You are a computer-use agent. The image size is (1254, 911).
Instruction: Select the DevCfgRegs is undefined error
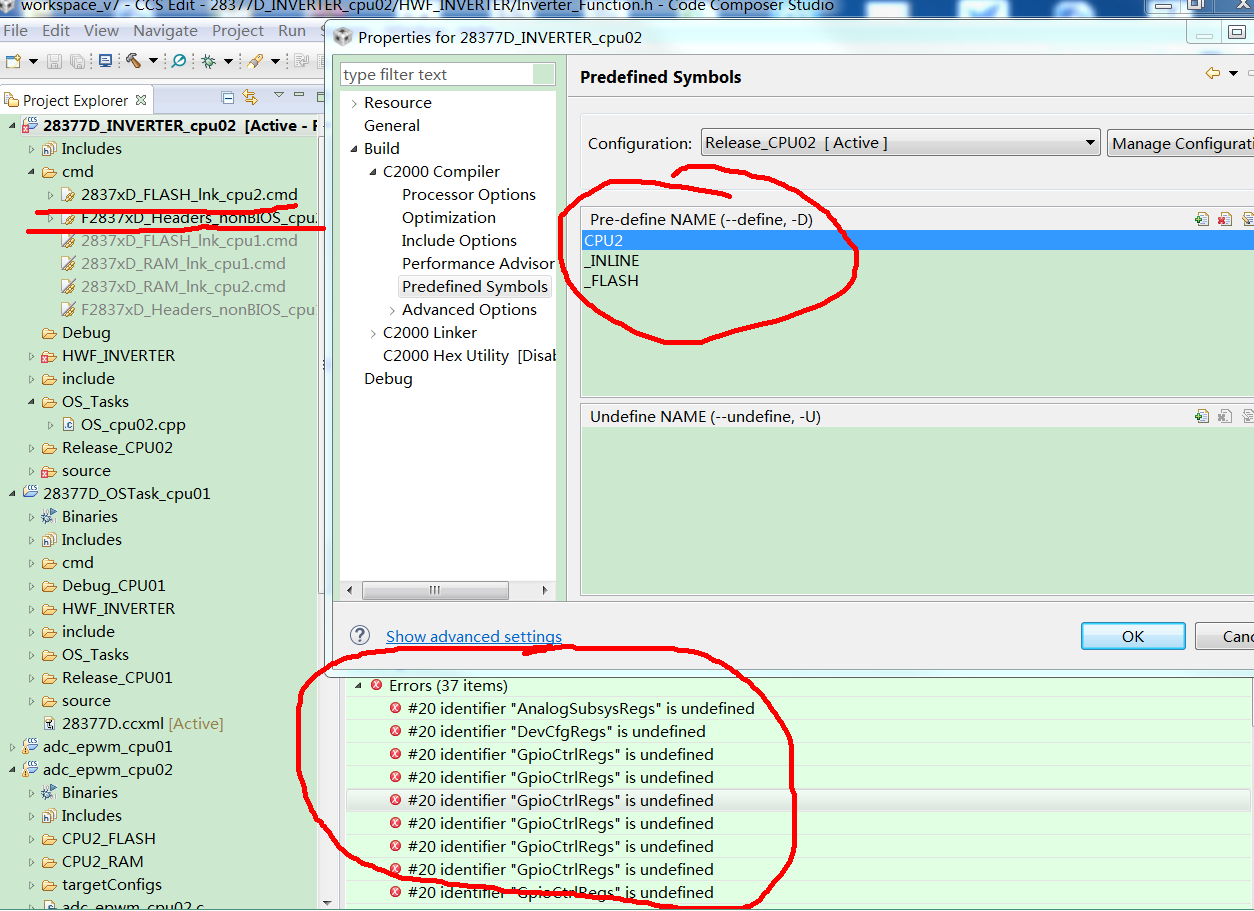[556, 732]
